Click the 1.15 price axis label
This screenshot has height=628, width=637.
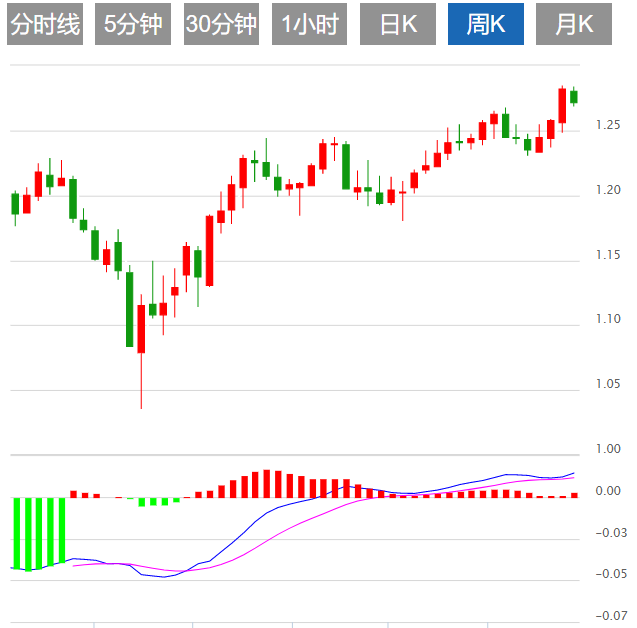point(608,255)
